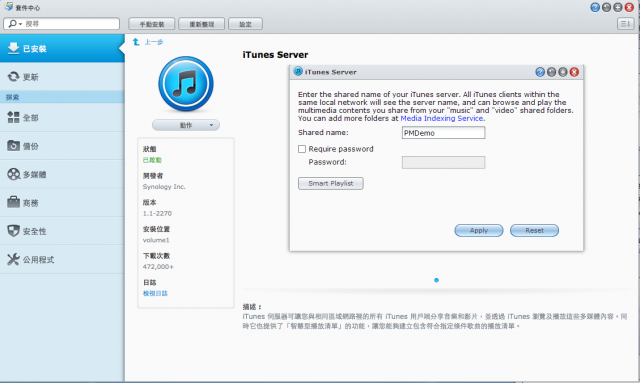The width and height of the screenshot is (640, 383).
Task: Click the blue screenshot pagination dot
Action: point(436,280)
